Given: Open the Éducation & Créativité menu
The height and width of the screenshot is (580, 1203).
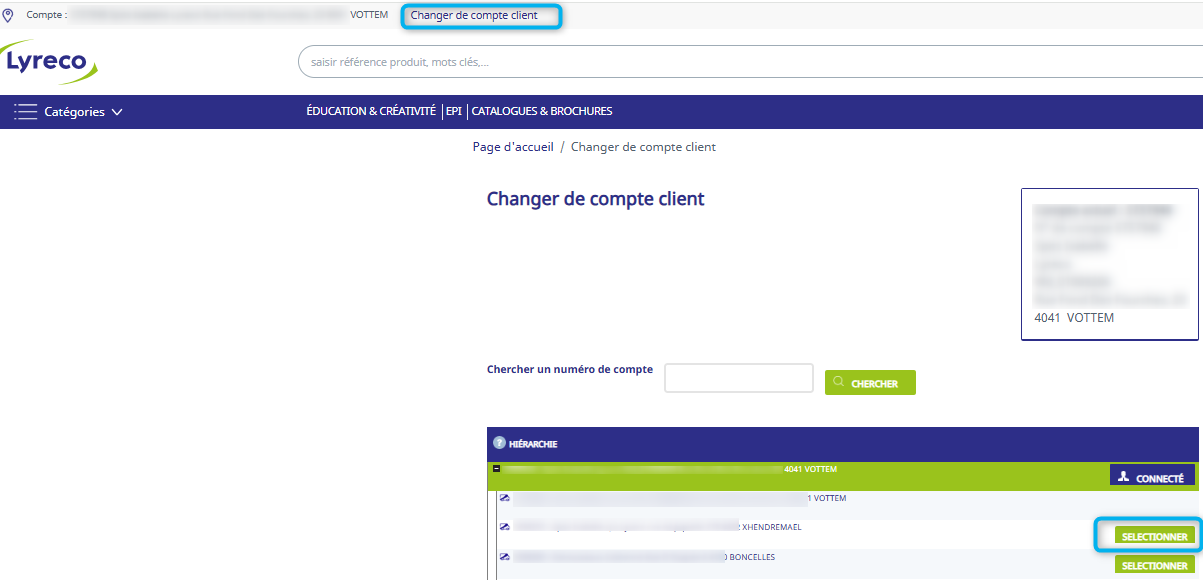Looking at the screenshot, I should click(x=371, y=111).
